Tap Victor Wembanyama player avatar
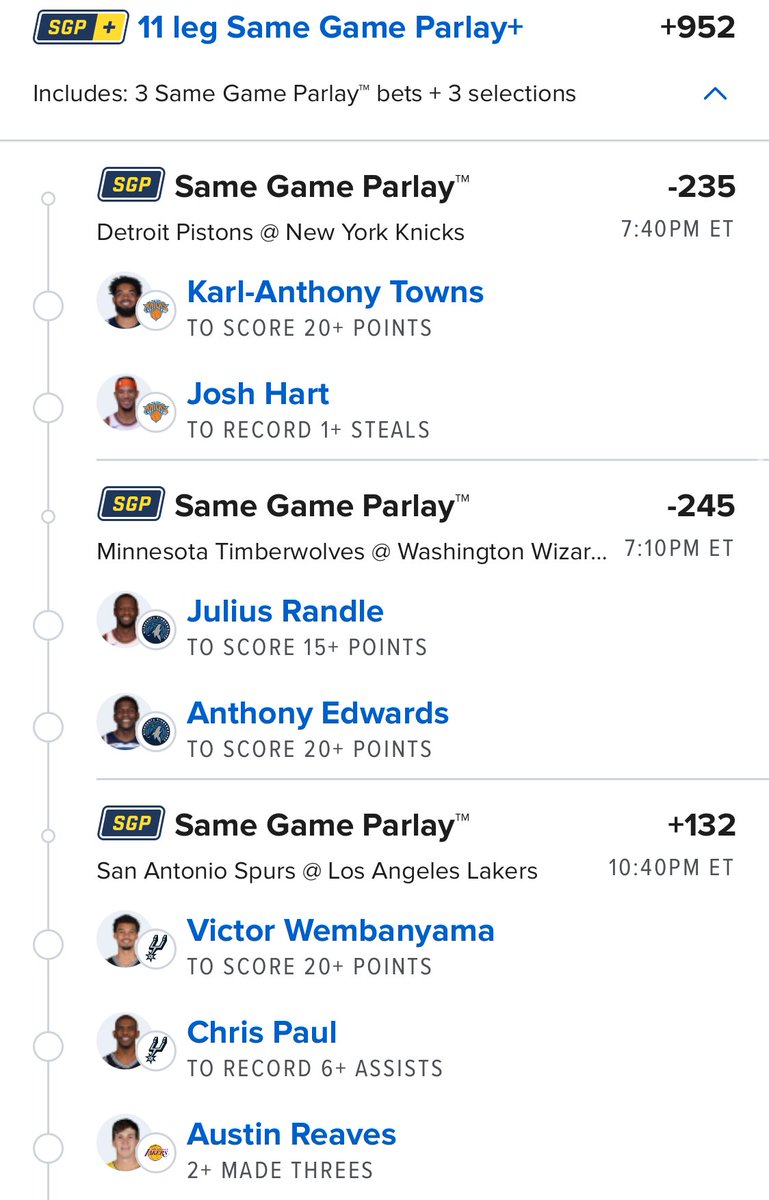Viewport: 769px width, 1200px height. pos(125,939)
